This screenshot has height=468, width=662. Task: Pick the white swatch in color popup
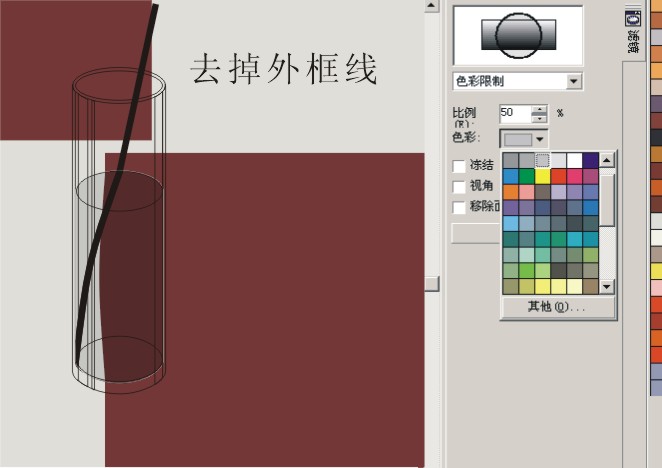574,161
